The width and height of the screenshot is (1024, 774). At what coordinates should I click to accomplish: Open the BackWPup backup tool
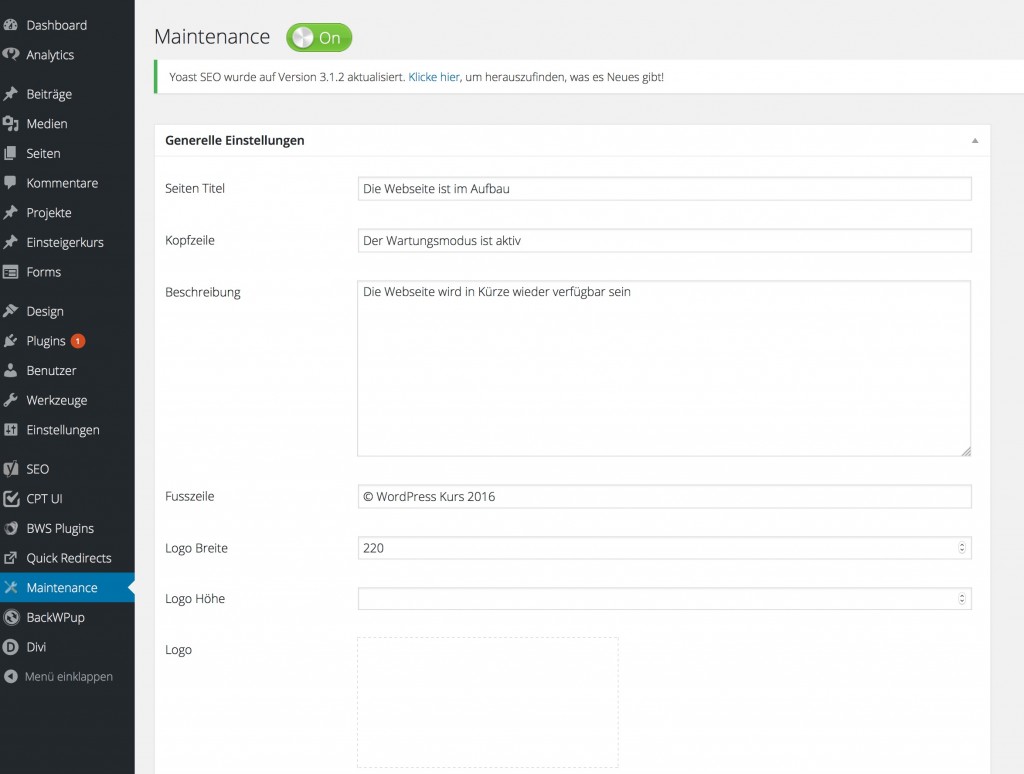(56, 617)
